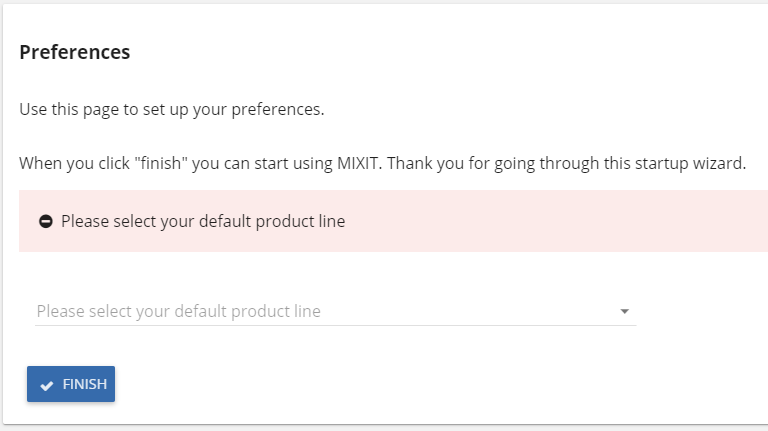Click the sentence mentioning the startup wizard
This screenshot has height=431, width=768.
[383, 163]
